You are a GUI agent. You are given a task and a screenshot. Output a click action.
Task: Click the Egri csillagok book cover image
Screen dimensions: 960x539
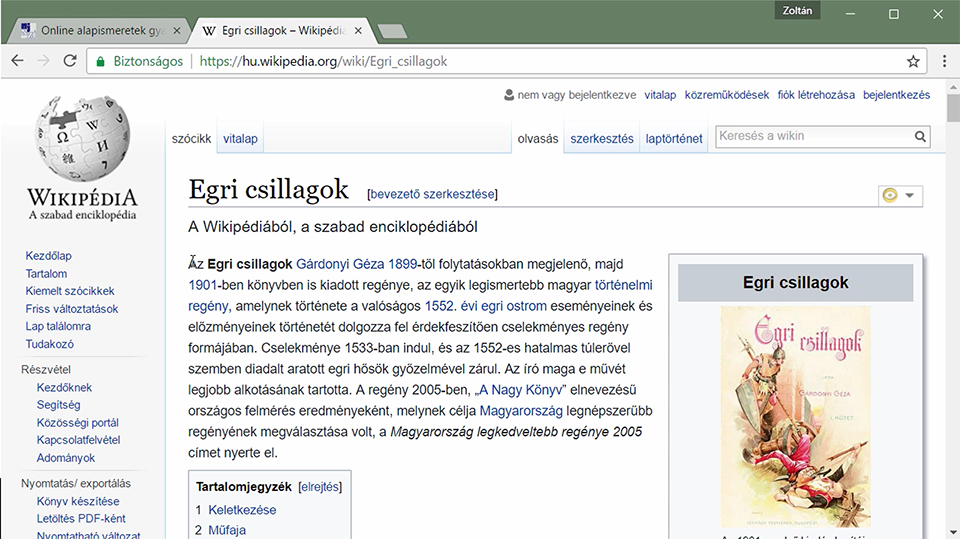(x=795, y=416)
